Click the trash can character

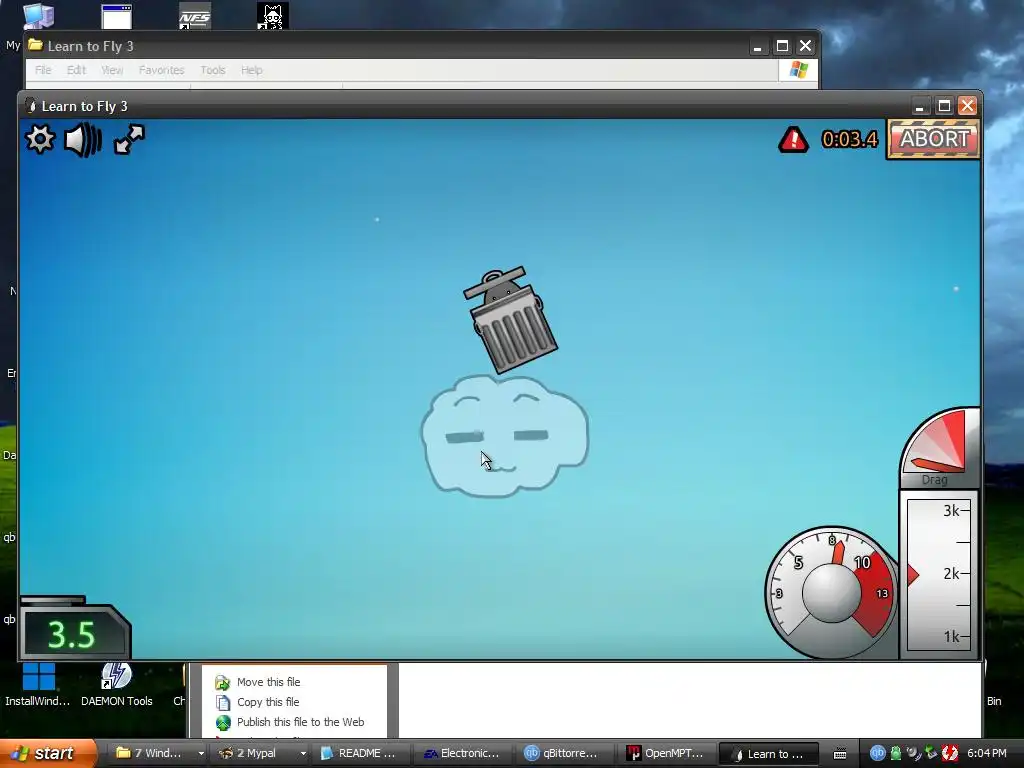coord(510,319)
